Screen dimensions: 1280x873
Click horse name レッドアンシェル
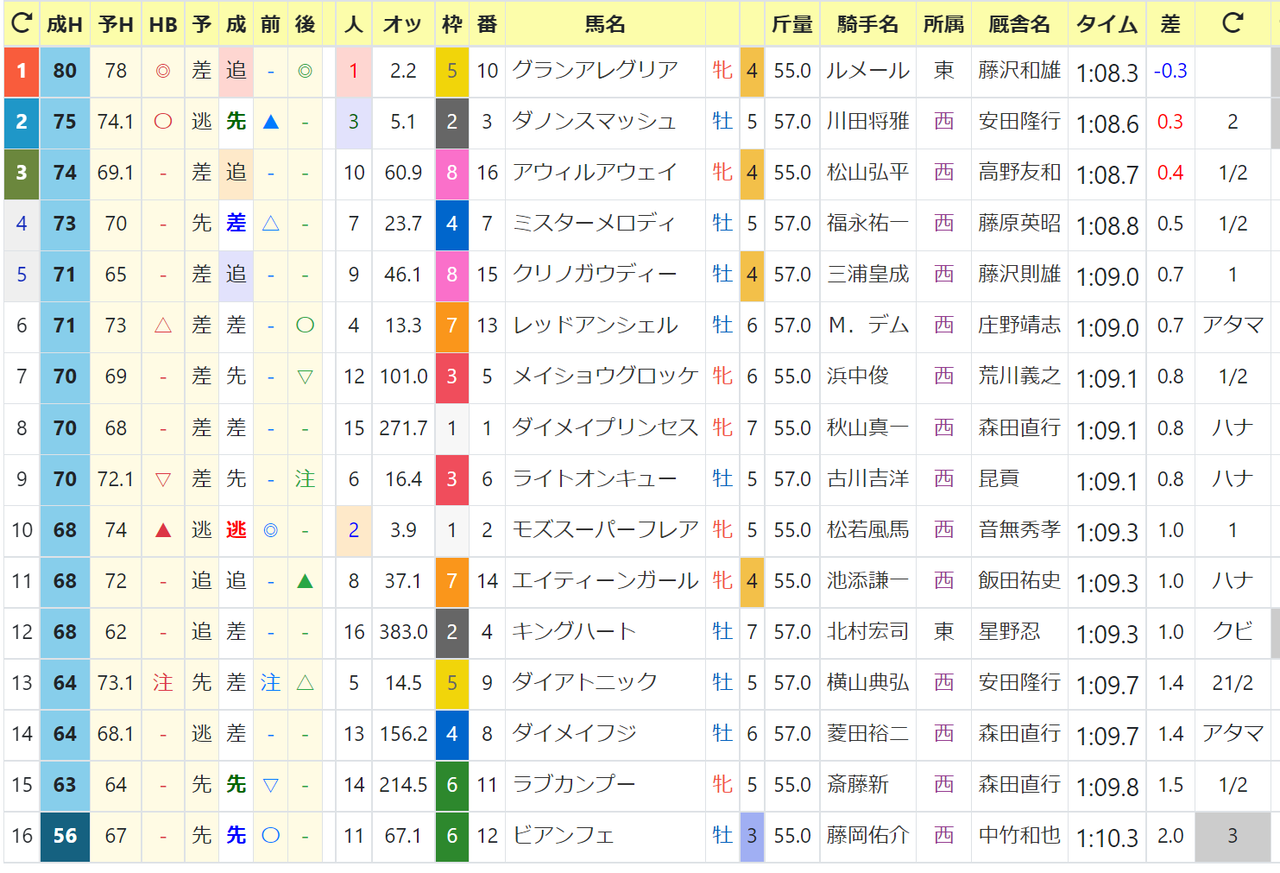click(x=595, y=325)
